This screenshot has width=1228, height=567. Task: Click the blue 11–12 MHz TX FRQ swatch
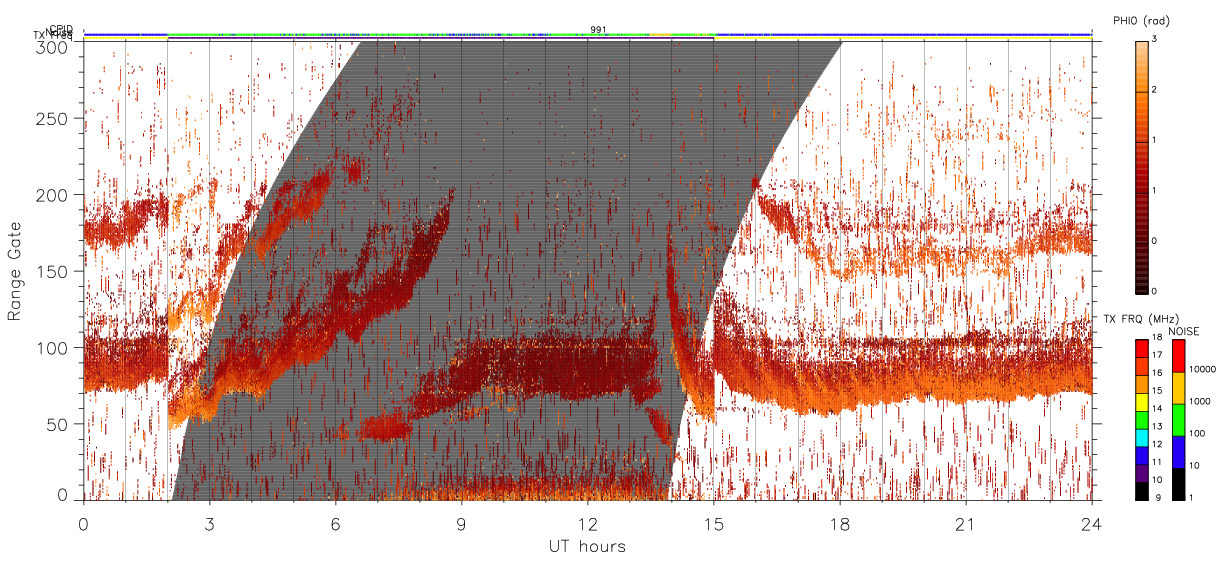click(x=1141, y=456)
